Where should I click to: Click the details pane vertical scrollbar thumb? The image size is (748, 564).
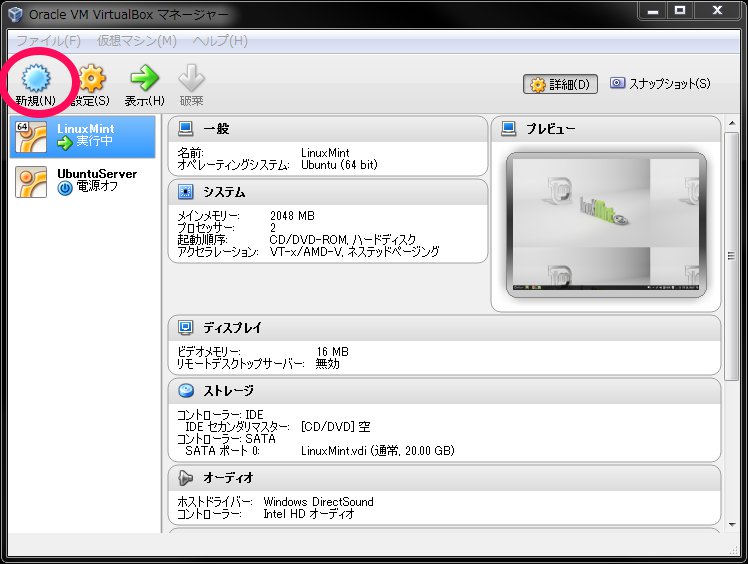(731, 256)
